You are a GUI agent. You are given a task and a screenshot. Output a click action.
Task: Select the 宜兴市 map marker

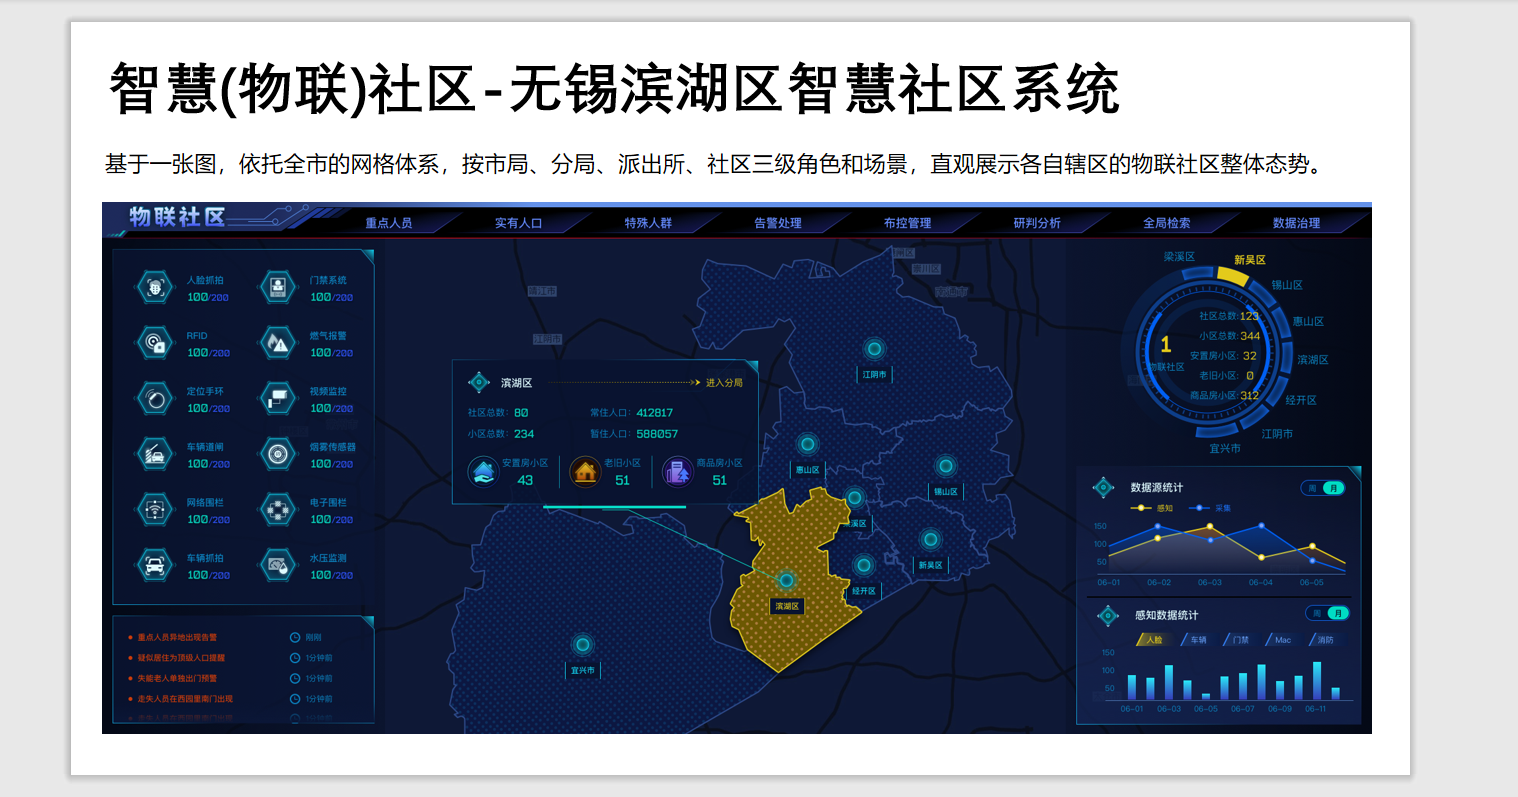(582, 645)
